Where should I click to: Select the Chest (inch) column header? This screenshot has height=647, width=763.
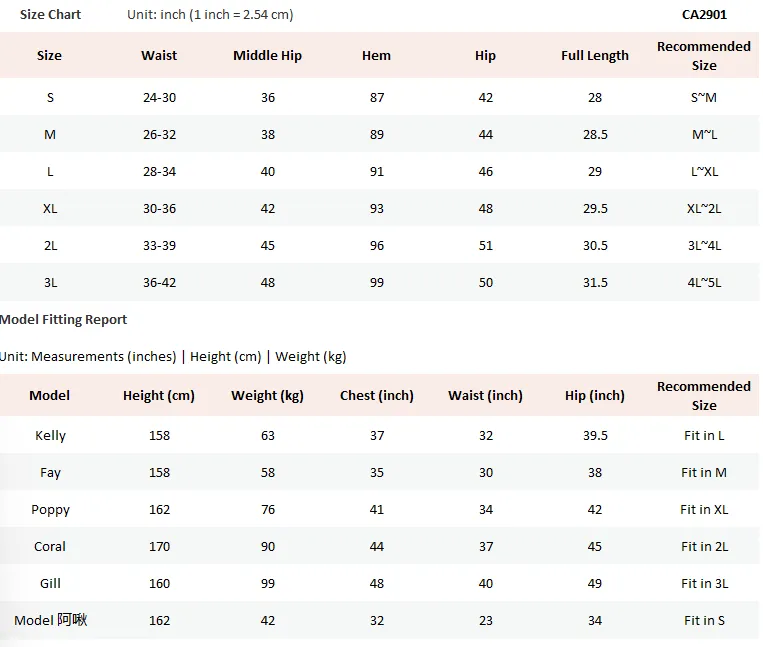click(x=377, y=396)
